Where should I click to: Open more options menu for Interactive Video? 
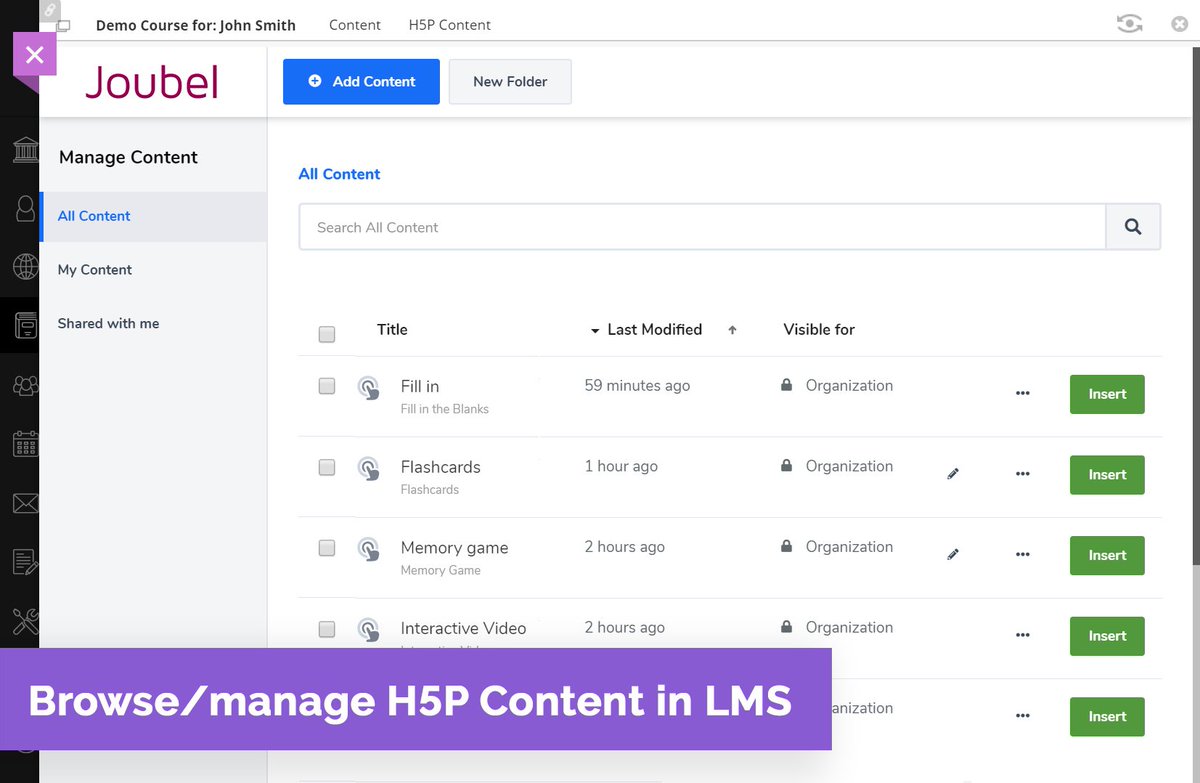click(1022, 636)
